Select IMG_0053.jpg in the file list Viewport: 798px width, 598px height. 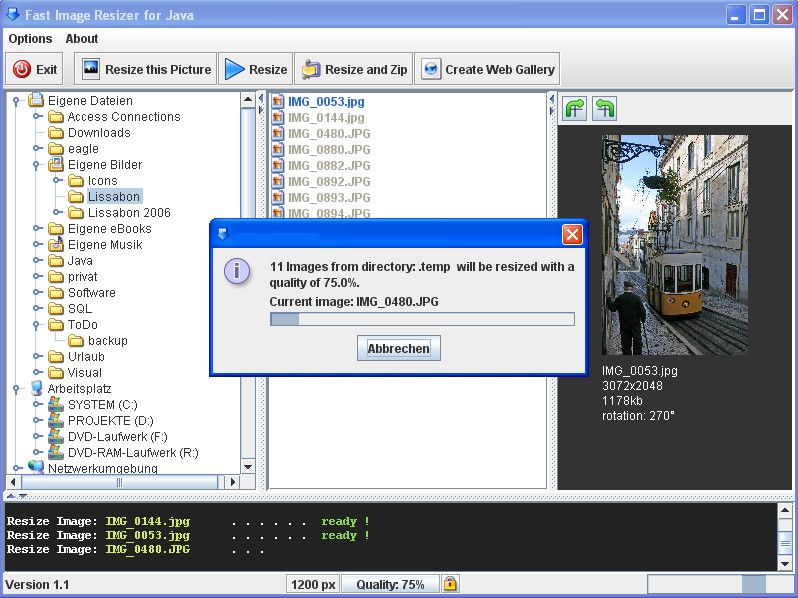tap(326, 101)
